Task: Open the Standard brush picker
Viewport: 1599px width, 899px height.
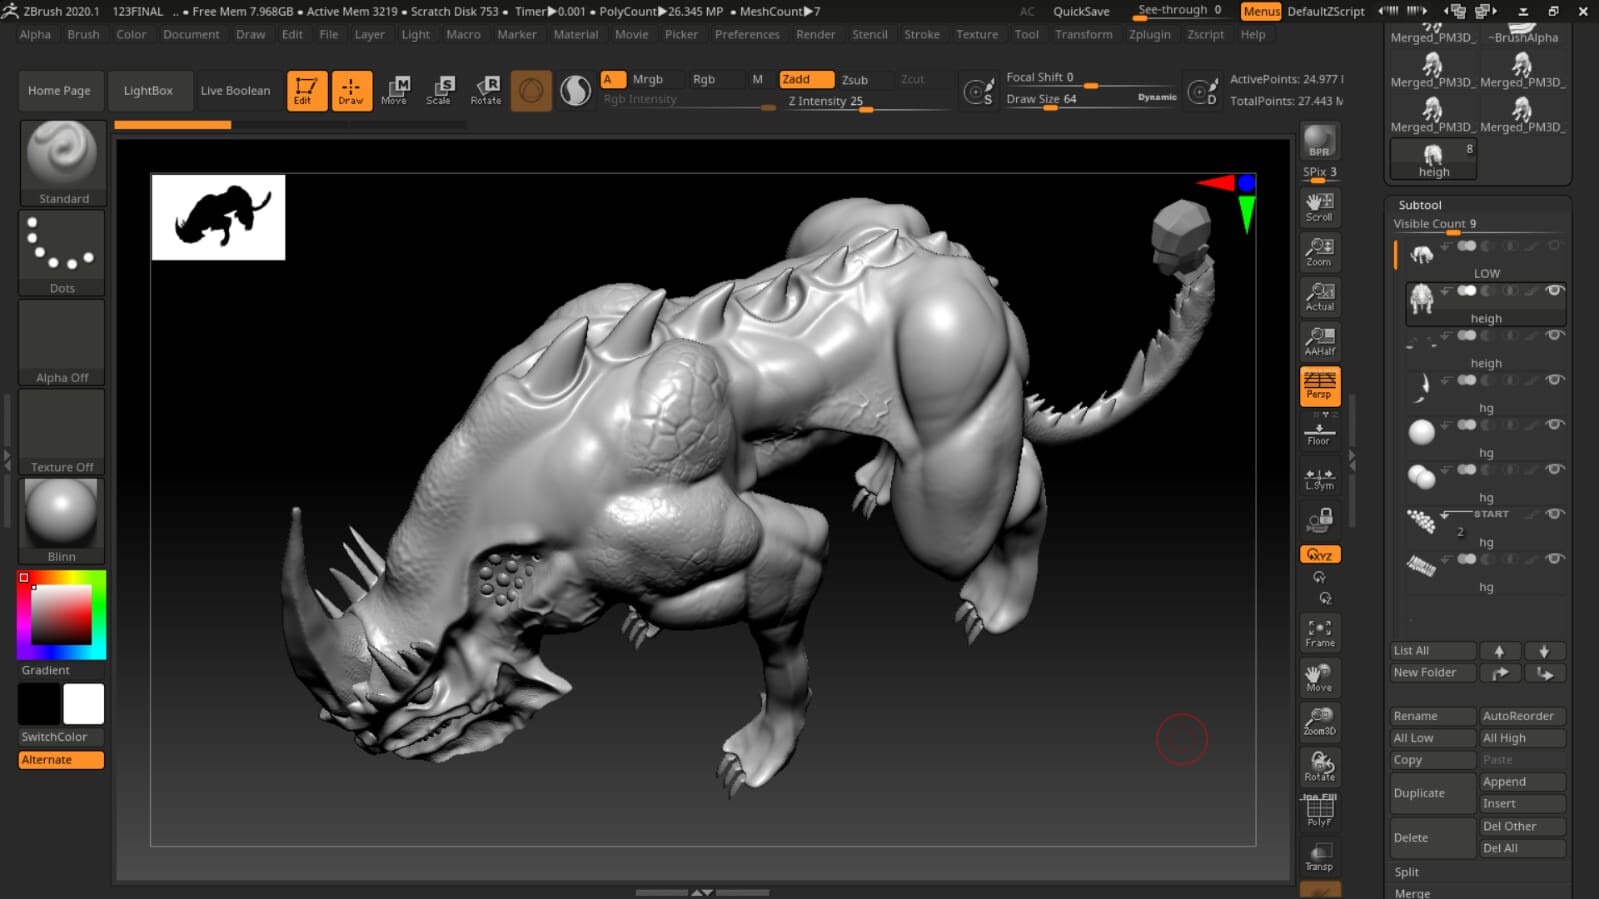Action: point(62,162)
